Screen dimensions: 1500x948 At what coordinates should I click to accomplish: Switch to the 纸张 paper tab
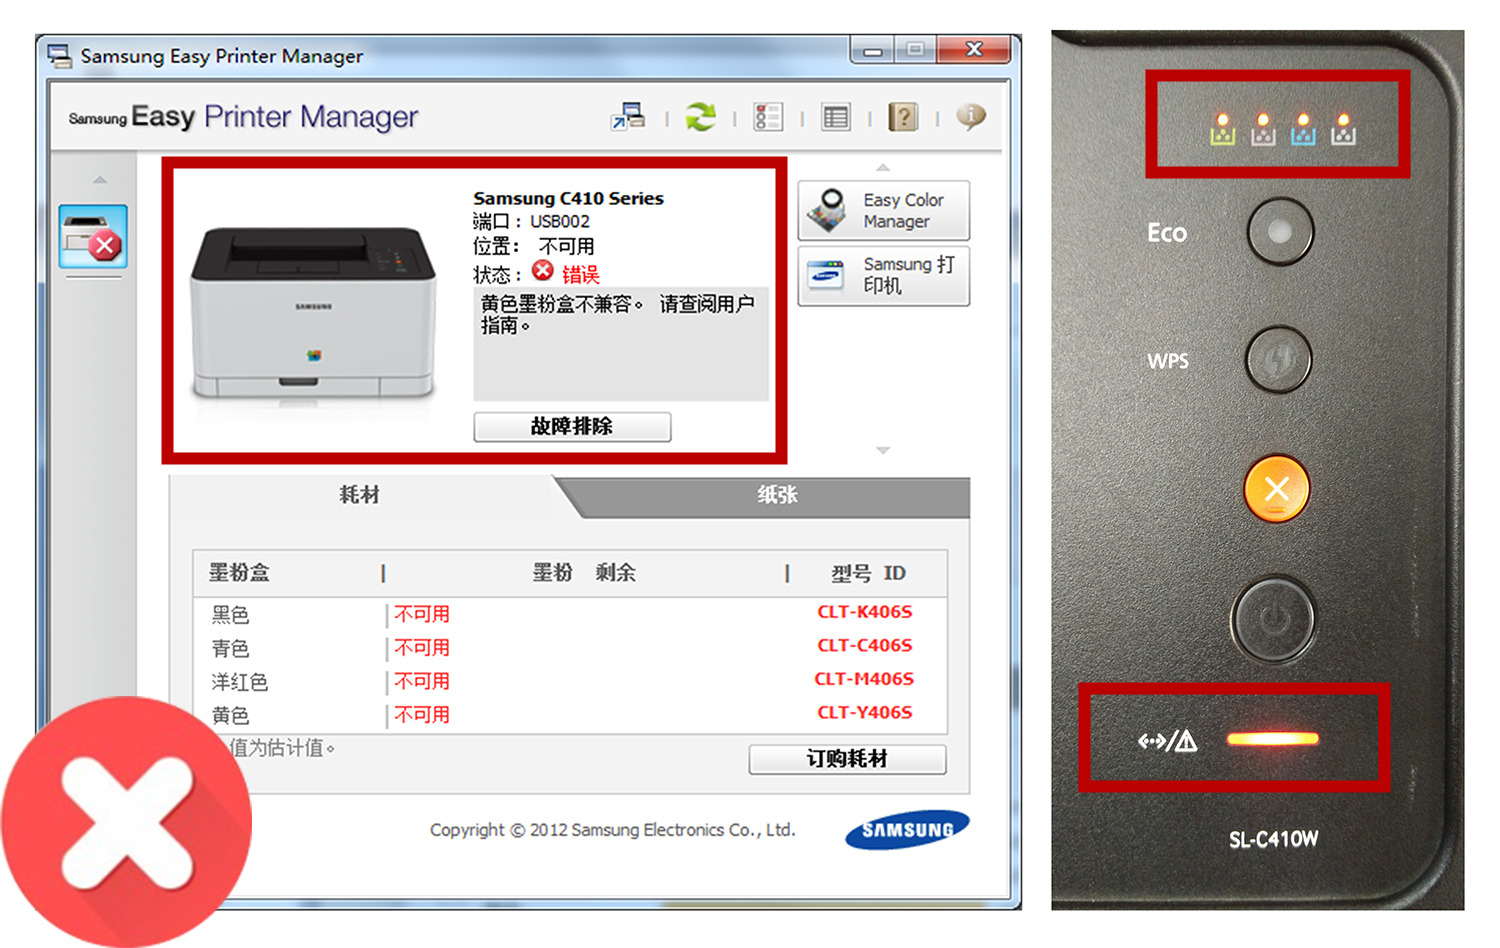click(777, 495)
